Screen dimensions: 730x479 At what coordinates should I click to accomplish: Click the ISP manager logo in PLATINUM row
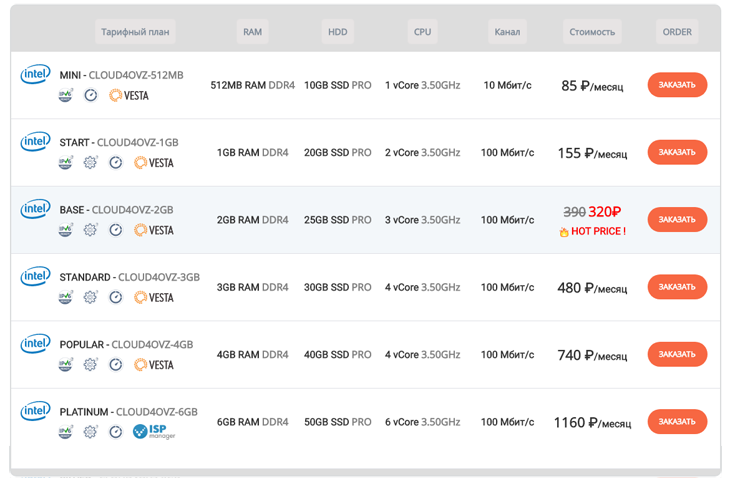(x=154, y=432)
